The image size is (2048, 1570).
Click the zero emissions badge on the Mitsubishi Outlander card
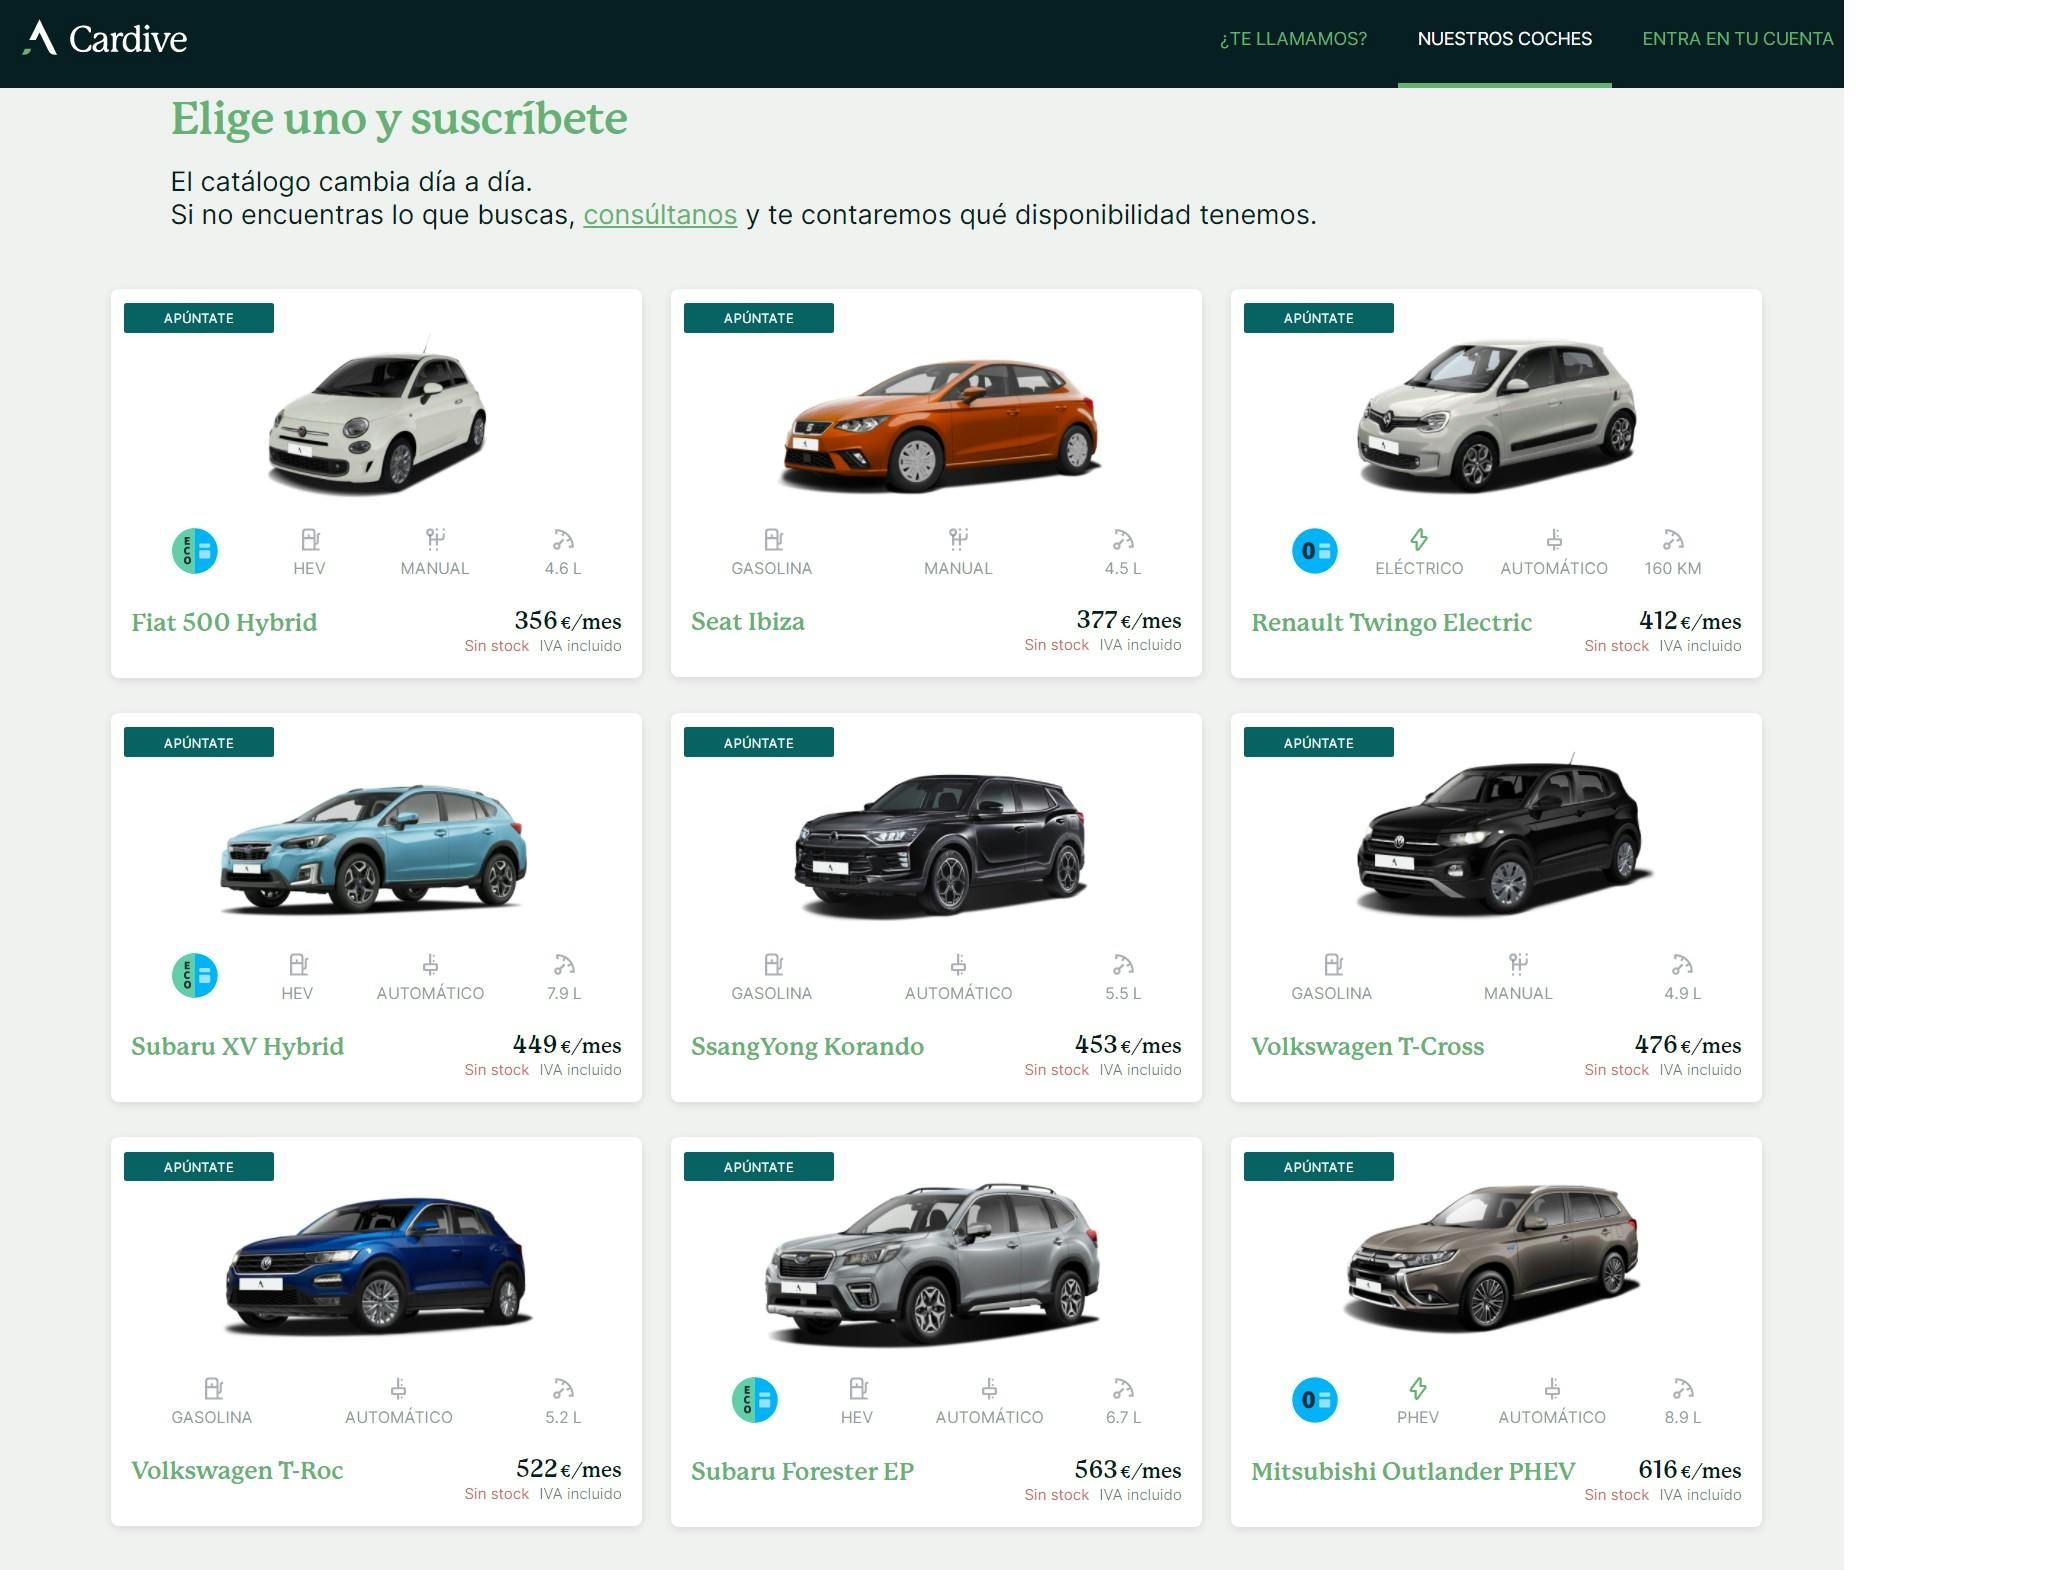(1315, 1400)
